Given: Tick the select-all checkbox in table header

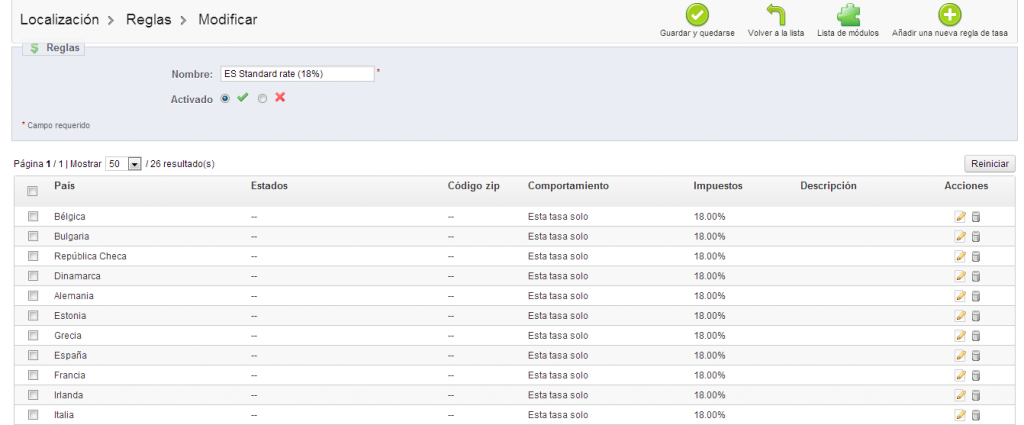Looking at the screenshot, I should click(x=33, y=191).
